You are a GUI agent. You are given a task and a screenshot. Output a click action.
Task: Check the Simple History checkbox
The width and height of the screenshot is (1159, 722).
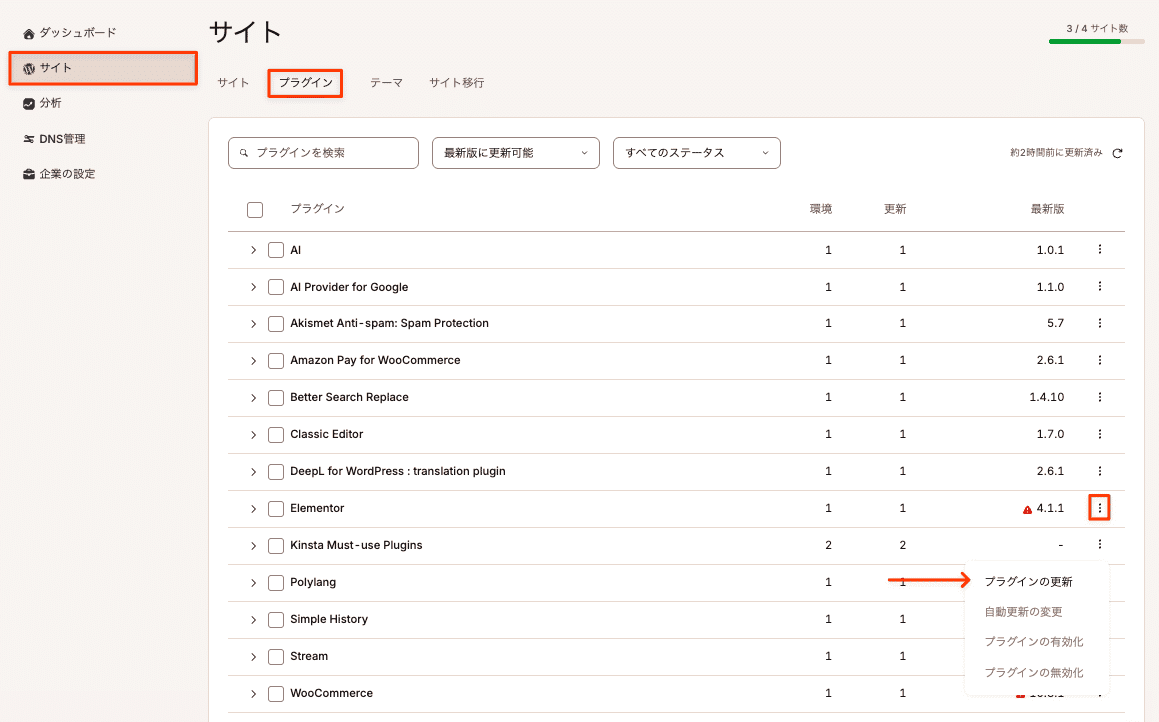276,619
